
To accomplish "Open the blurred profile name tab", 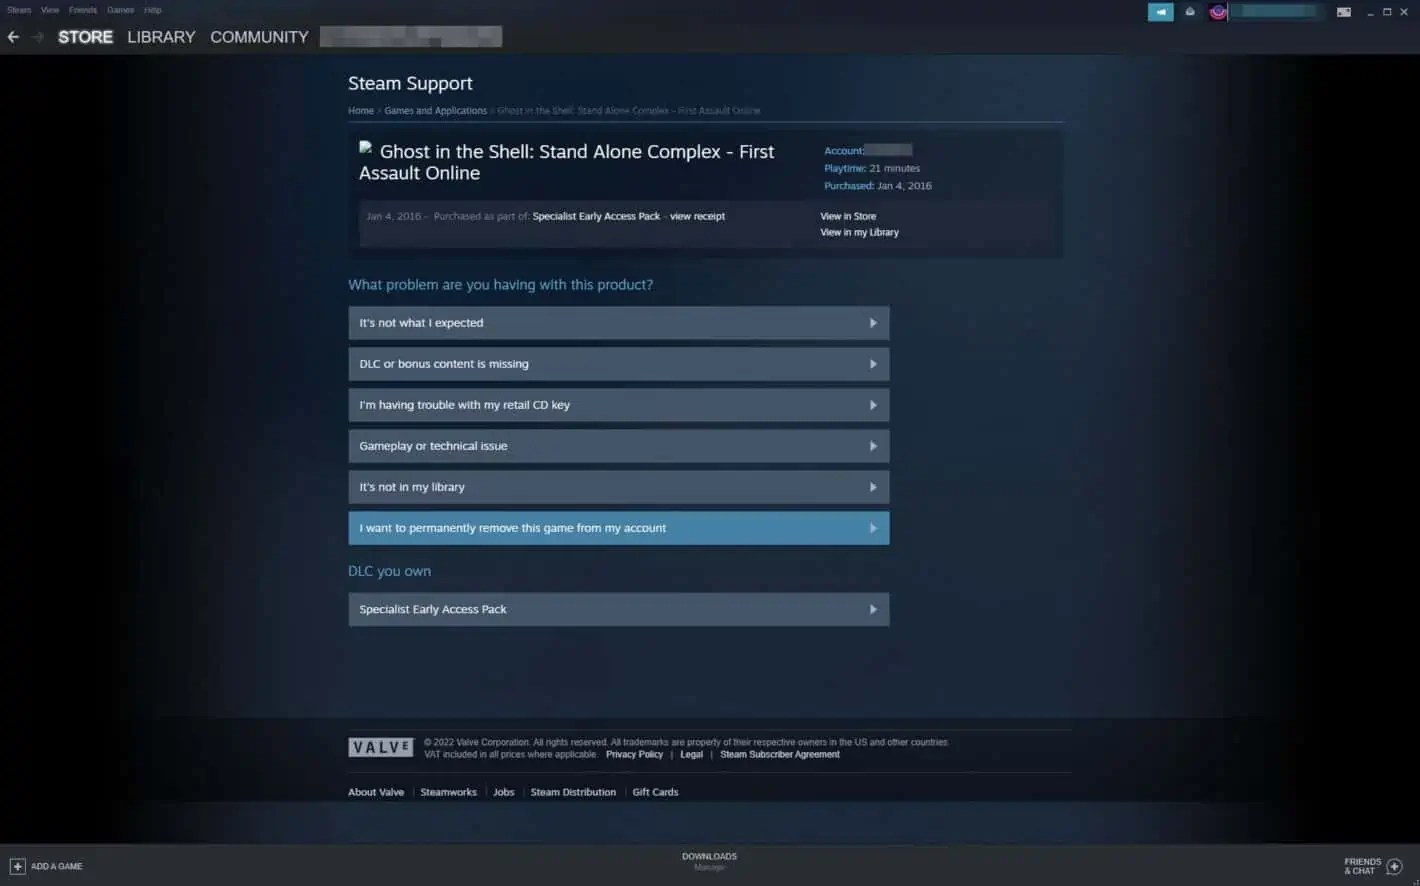I will tap(411, 37).
